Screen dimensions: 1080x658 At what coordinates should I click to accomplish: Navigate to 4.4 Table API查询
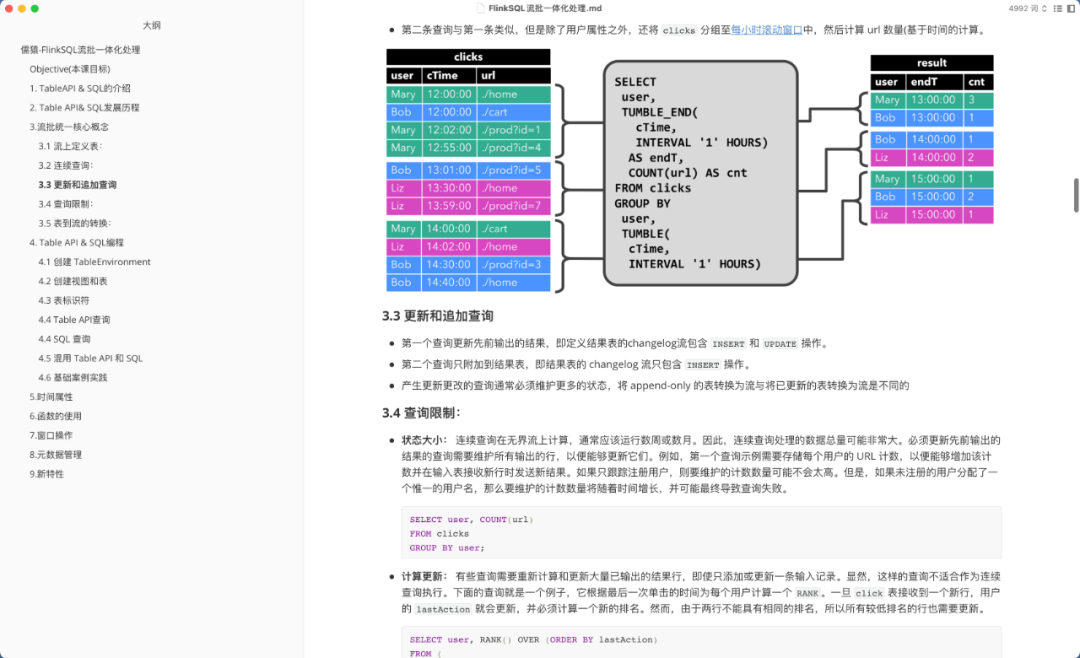[x=74, y=320]
